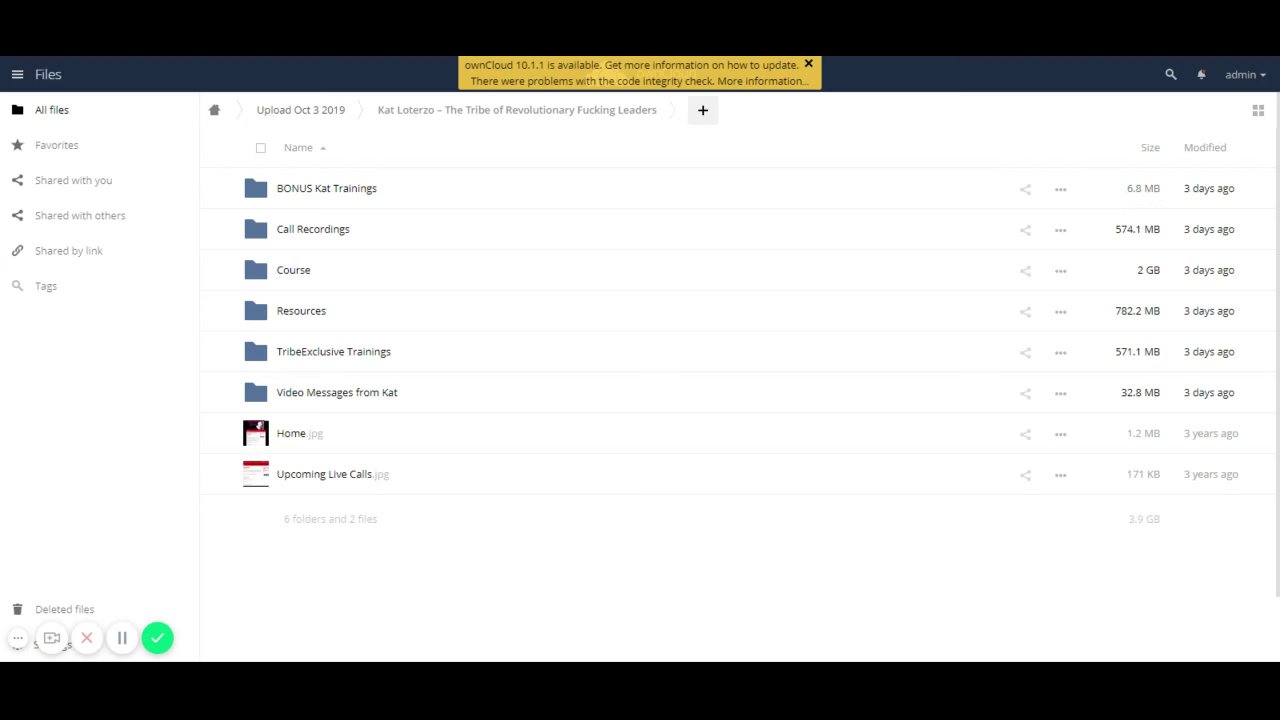
Task: Share Video Messages from Kat folder
Action: tap(1025, 394)
